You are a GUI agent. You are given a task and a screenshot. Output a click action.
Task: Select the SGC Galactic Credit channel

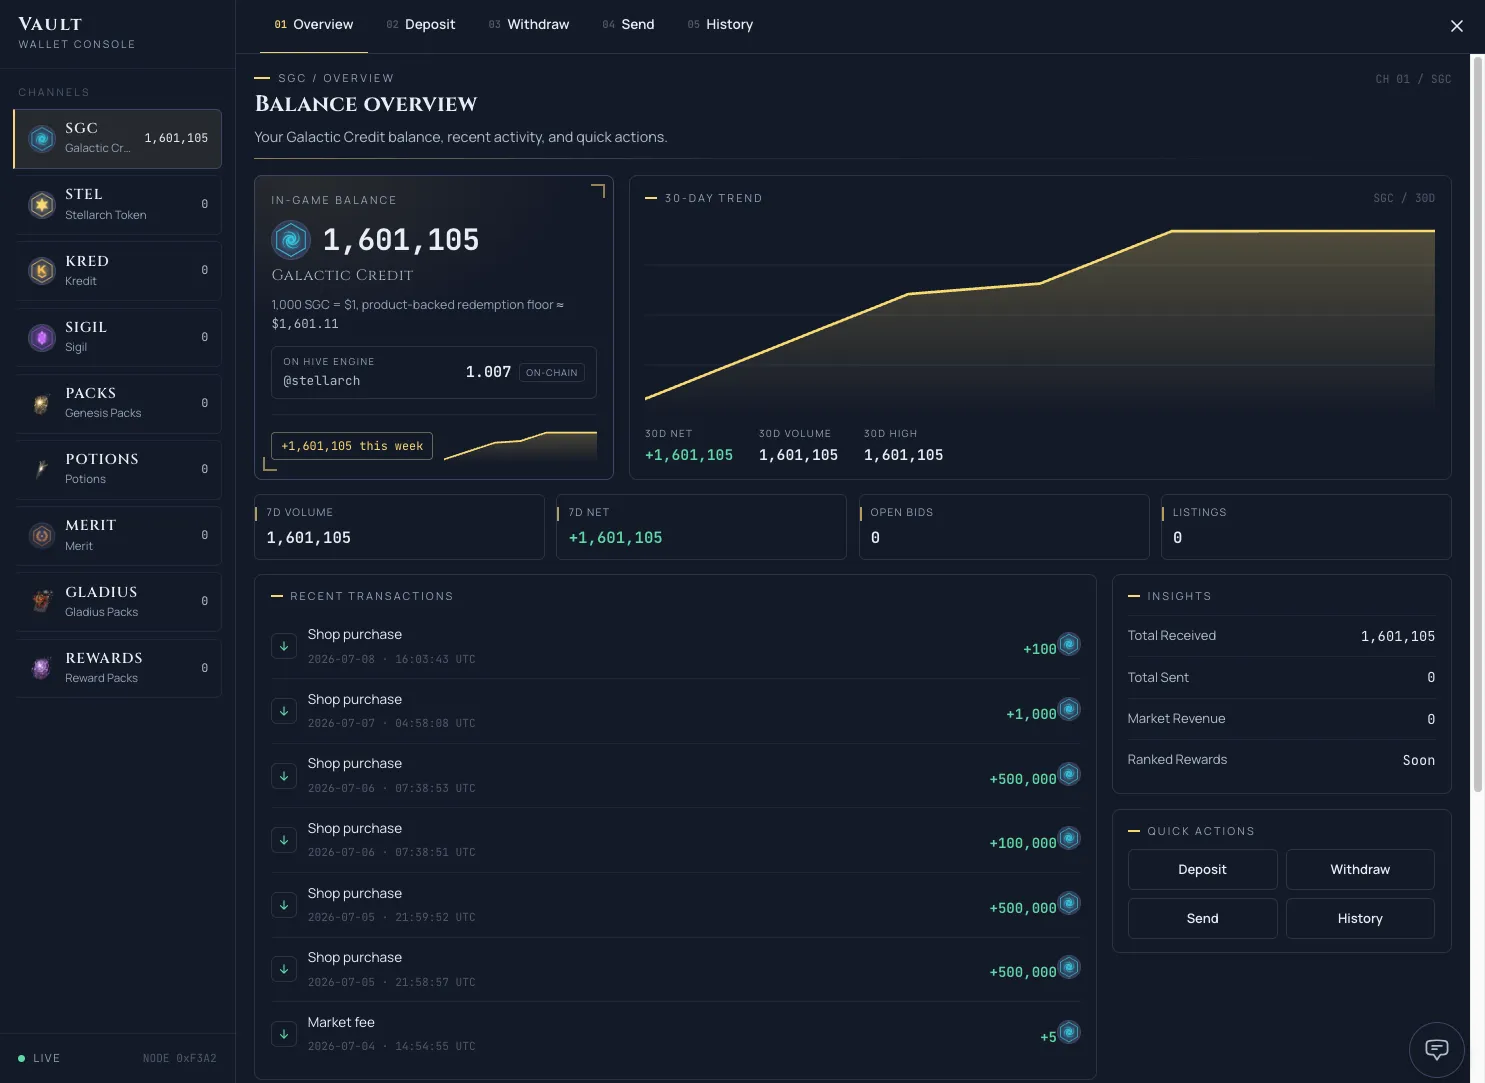click(x=118, y=139)
